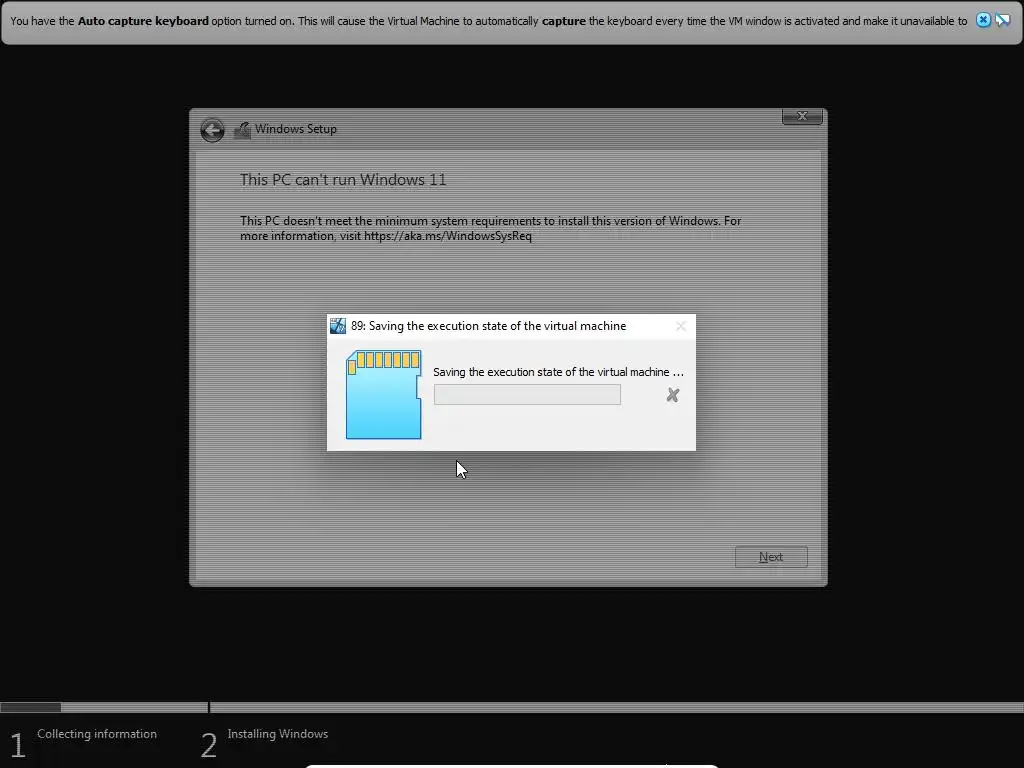1024x768 pixels.
Task: Dismiss the Auto capture keyboard notification
Action: (983, 20)
